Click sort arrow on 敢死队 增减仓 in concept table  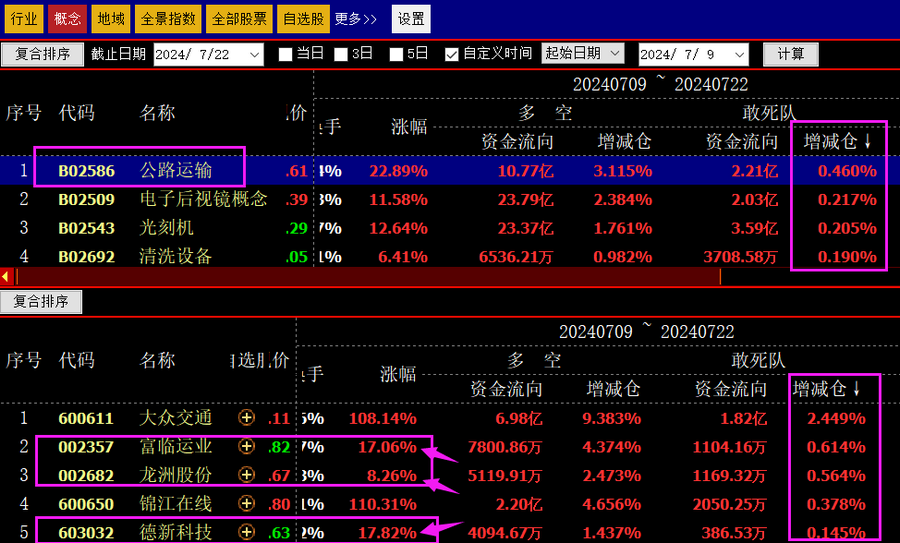click(868, 142)
